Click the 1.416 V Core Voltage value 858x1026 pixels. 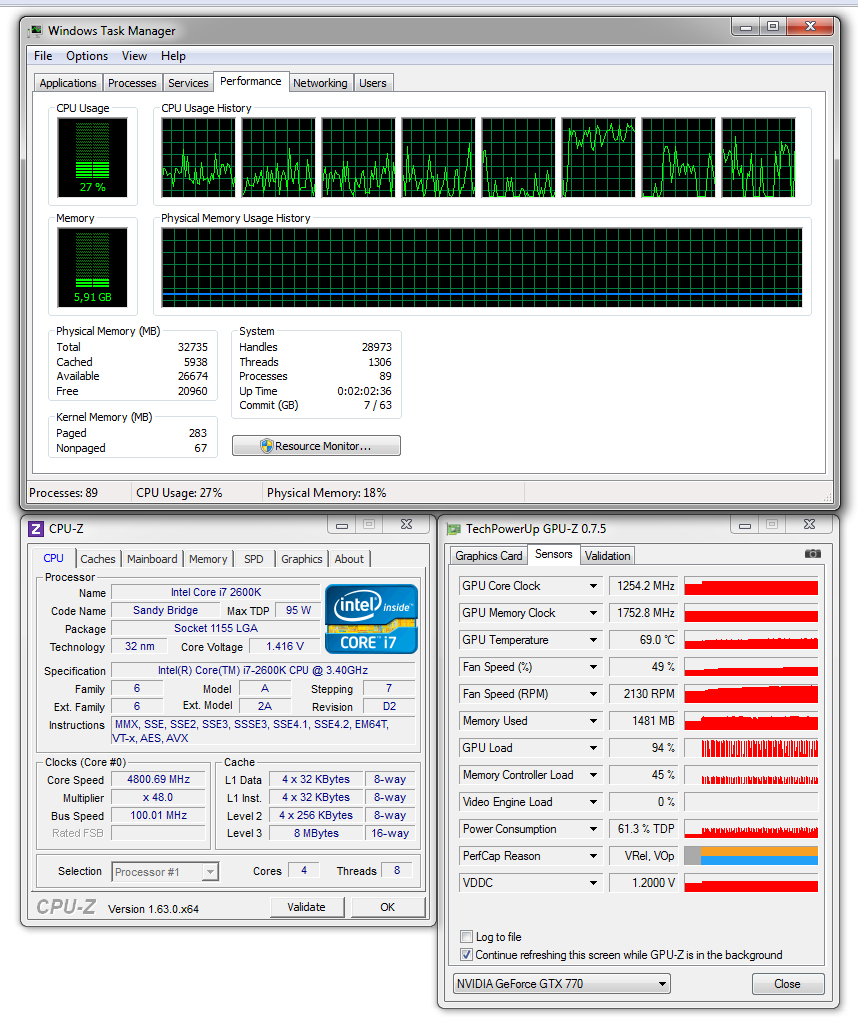[285, 646]
